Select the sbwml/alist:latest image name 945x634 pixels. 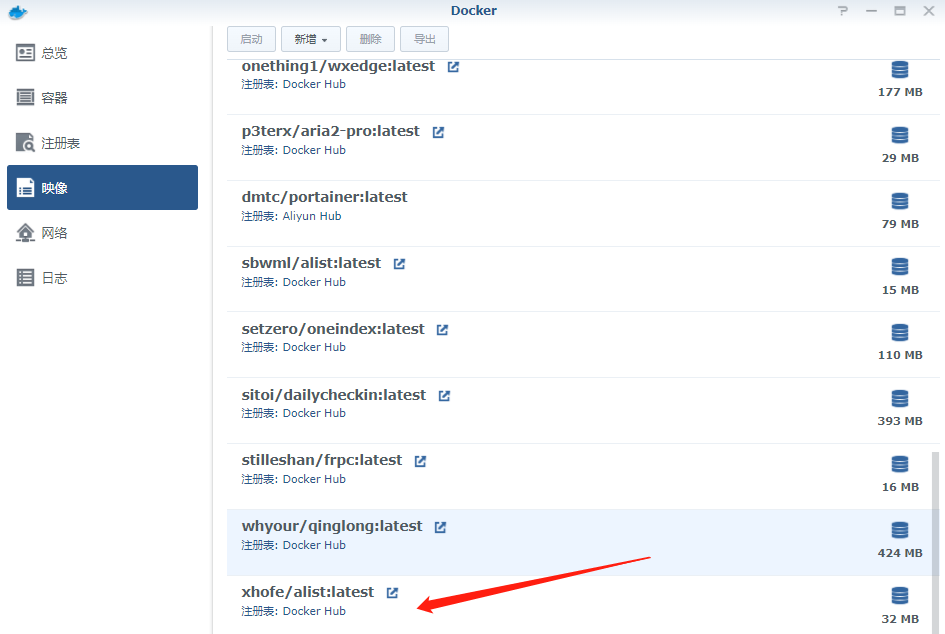click(311, 263)
